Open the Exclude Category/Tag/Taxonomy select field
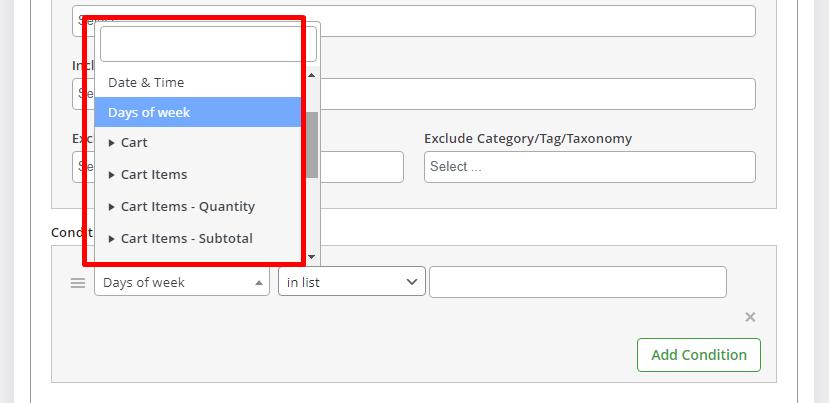This screenshot has width=829, height=403. [x=589, y=167]
